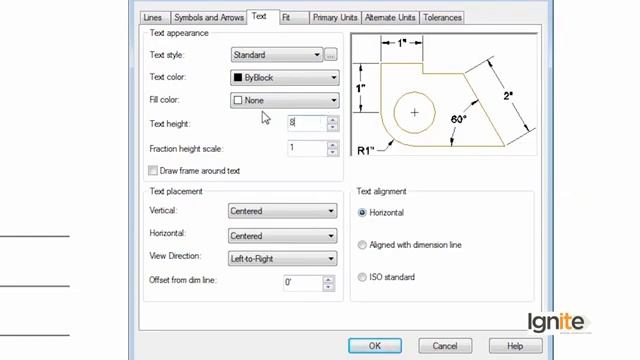Open the Alternate Units tab
The height and width of the screenshot is (360, 640).
390,18
